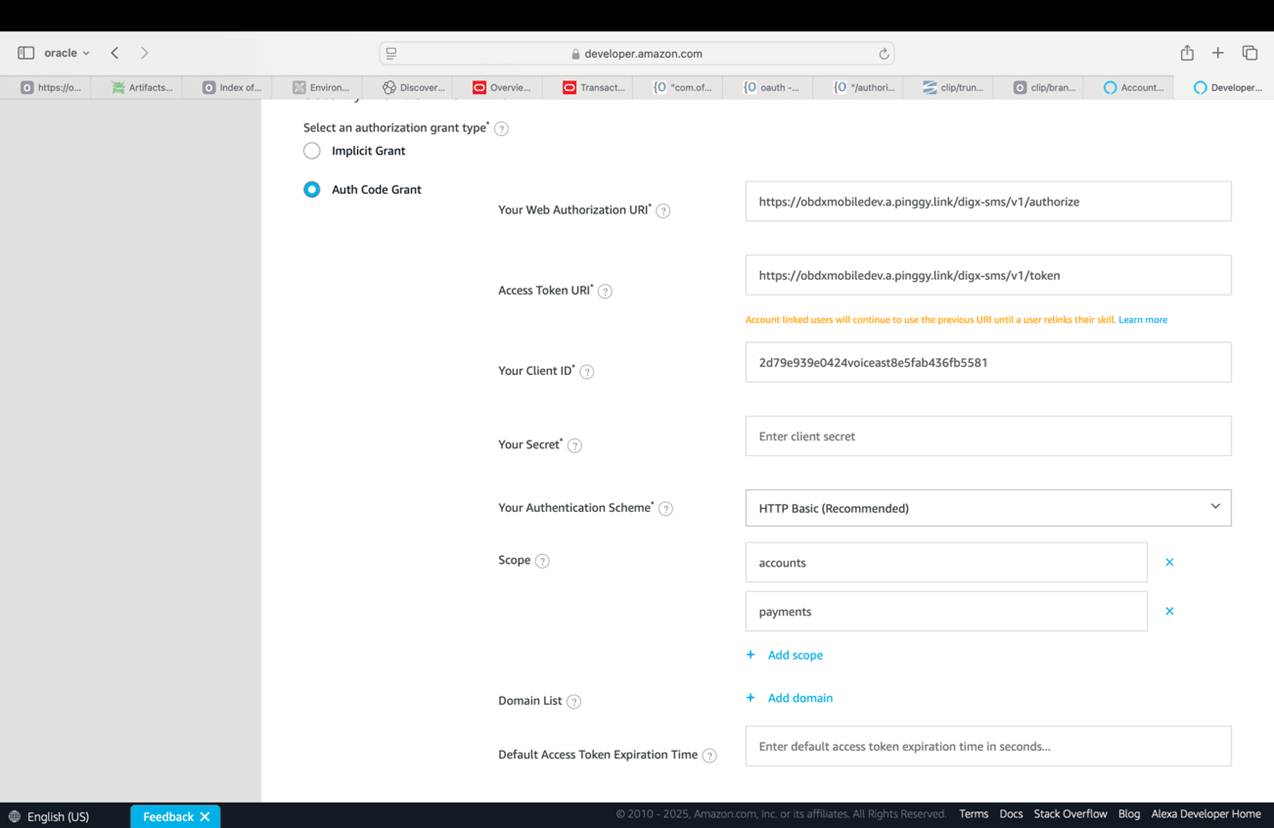Viewport: 1274px width, 828px height.
Task: Show help for authorization grant type
Action: 502,129
